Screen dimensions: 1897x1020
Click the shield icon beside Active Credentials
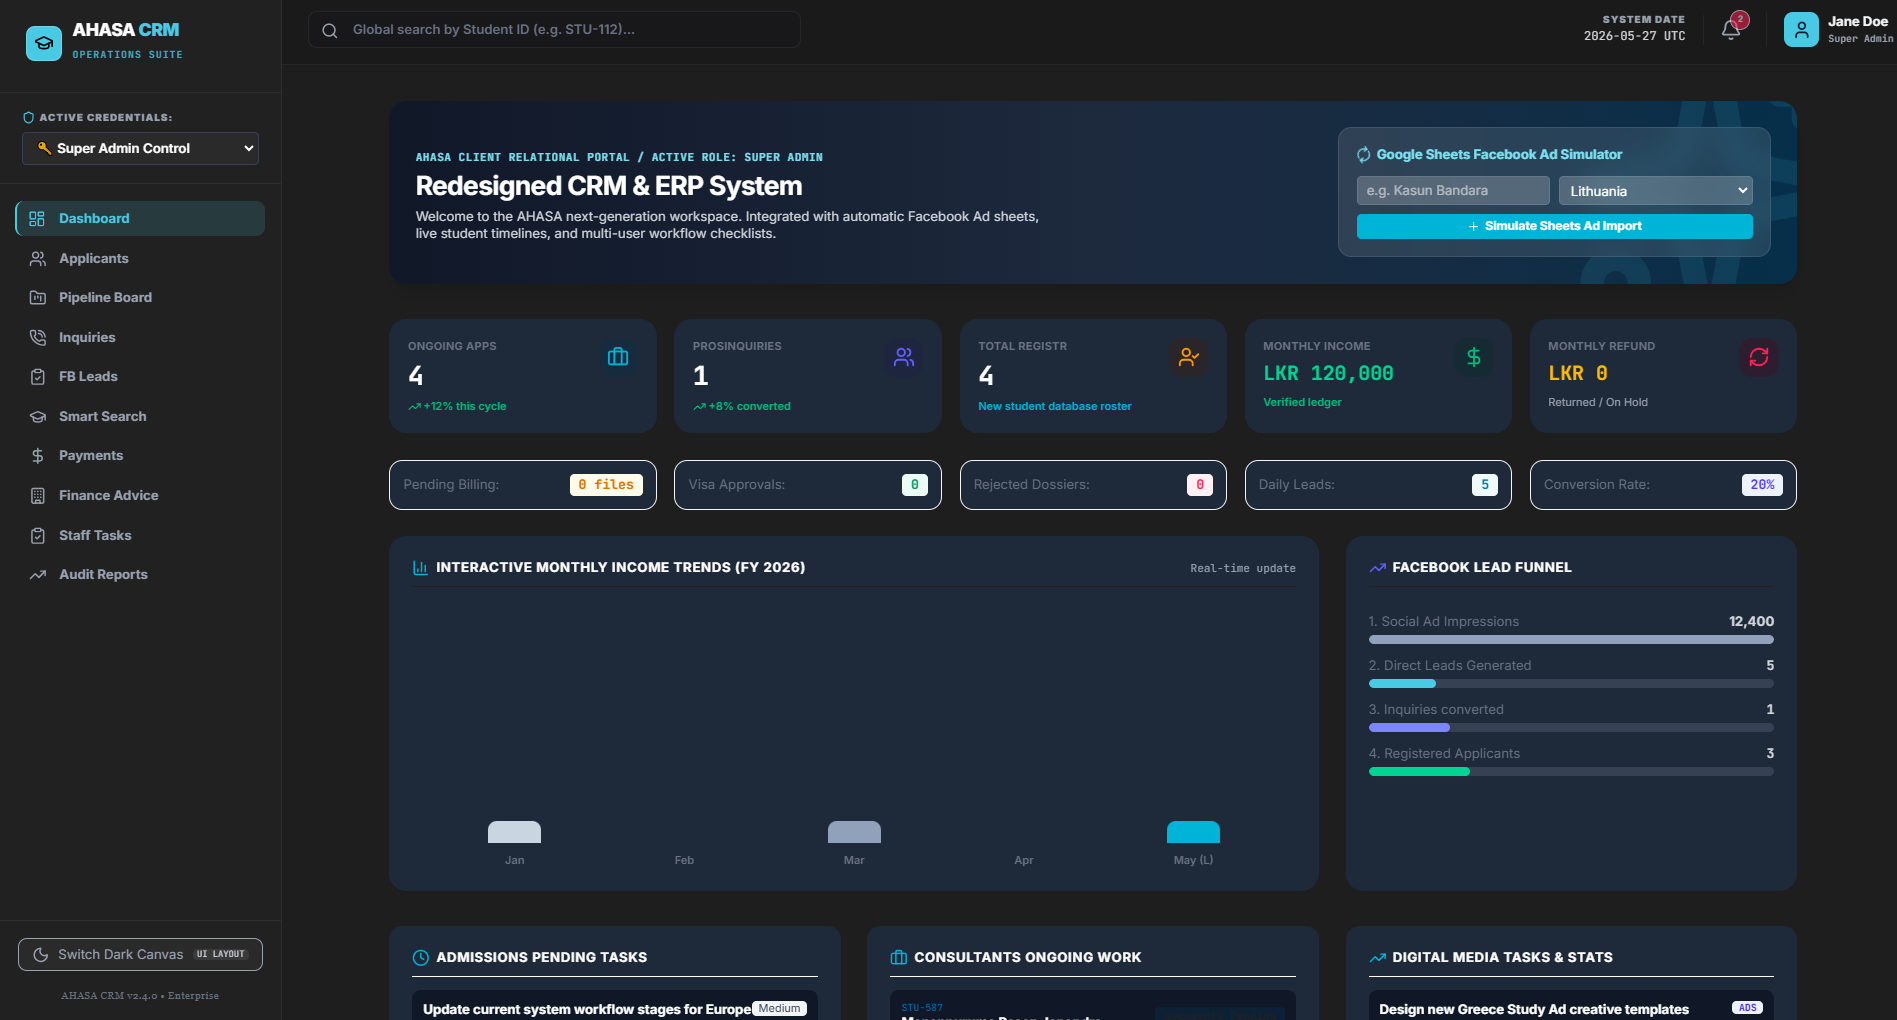[29, 117]
